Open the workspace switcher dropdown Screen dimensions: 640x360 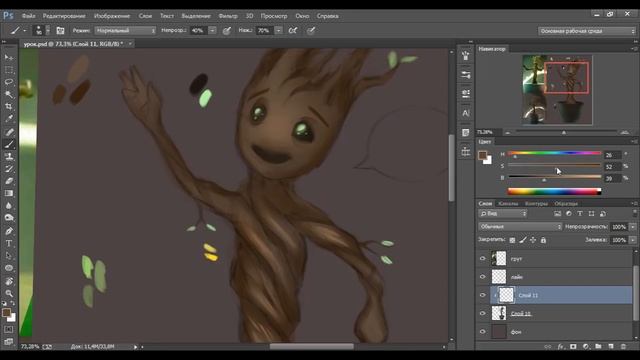587,31
